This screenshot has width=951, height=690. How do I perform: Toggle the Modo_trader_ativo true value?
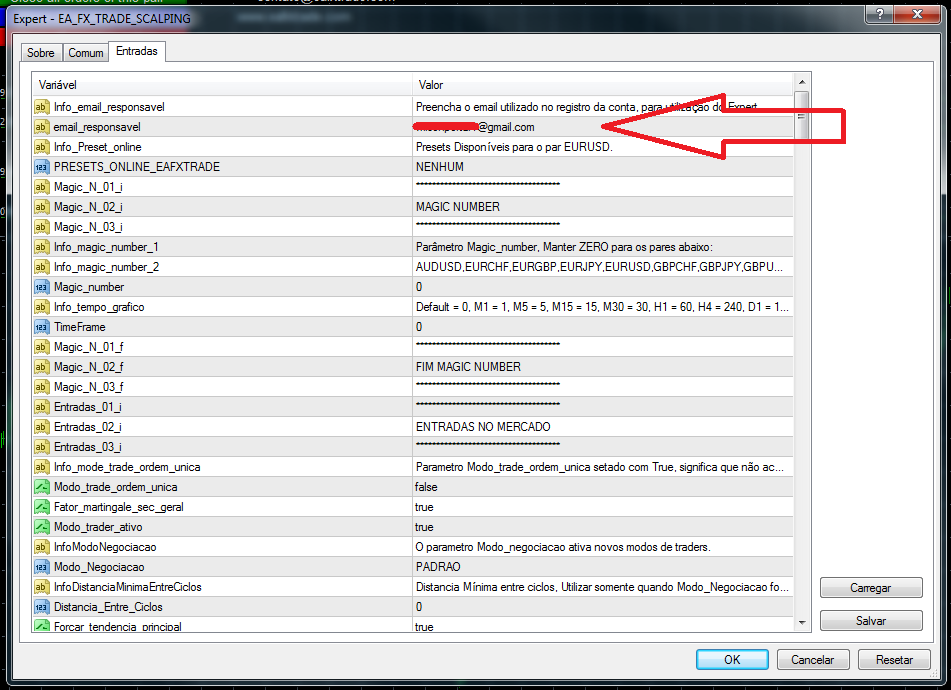[424, 527]
